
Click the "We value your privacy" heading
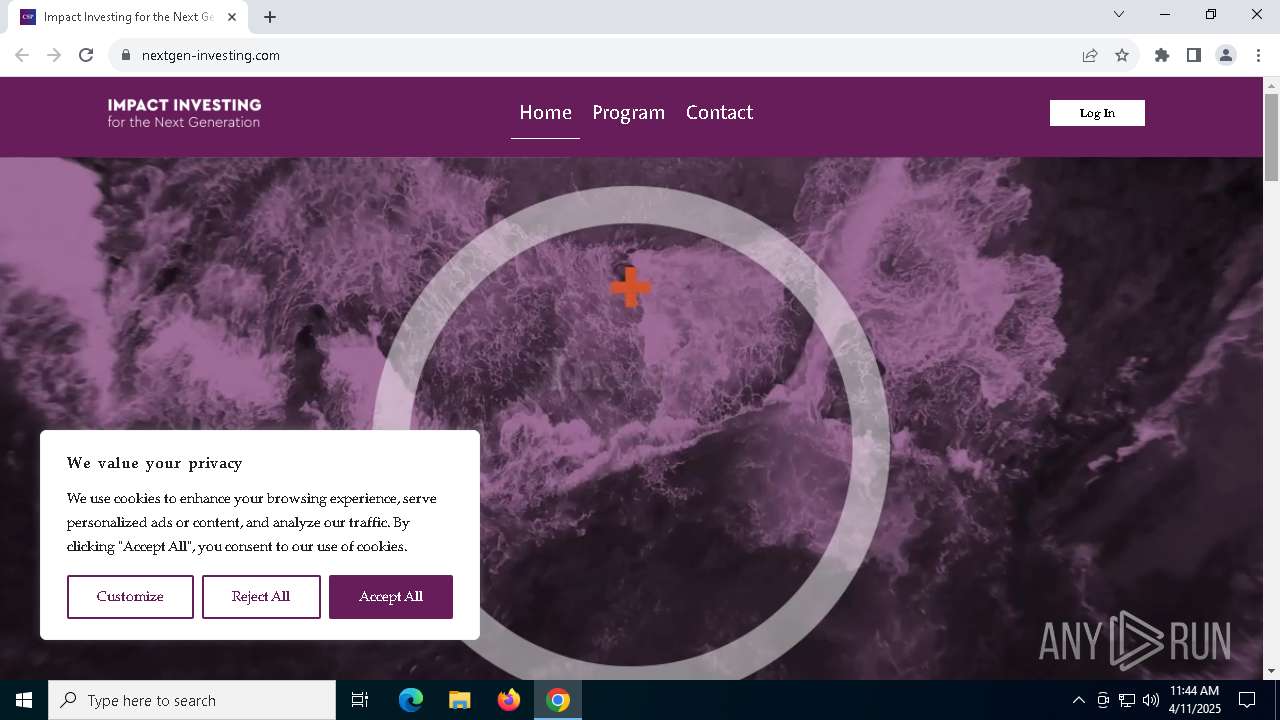tap(155, 463)
